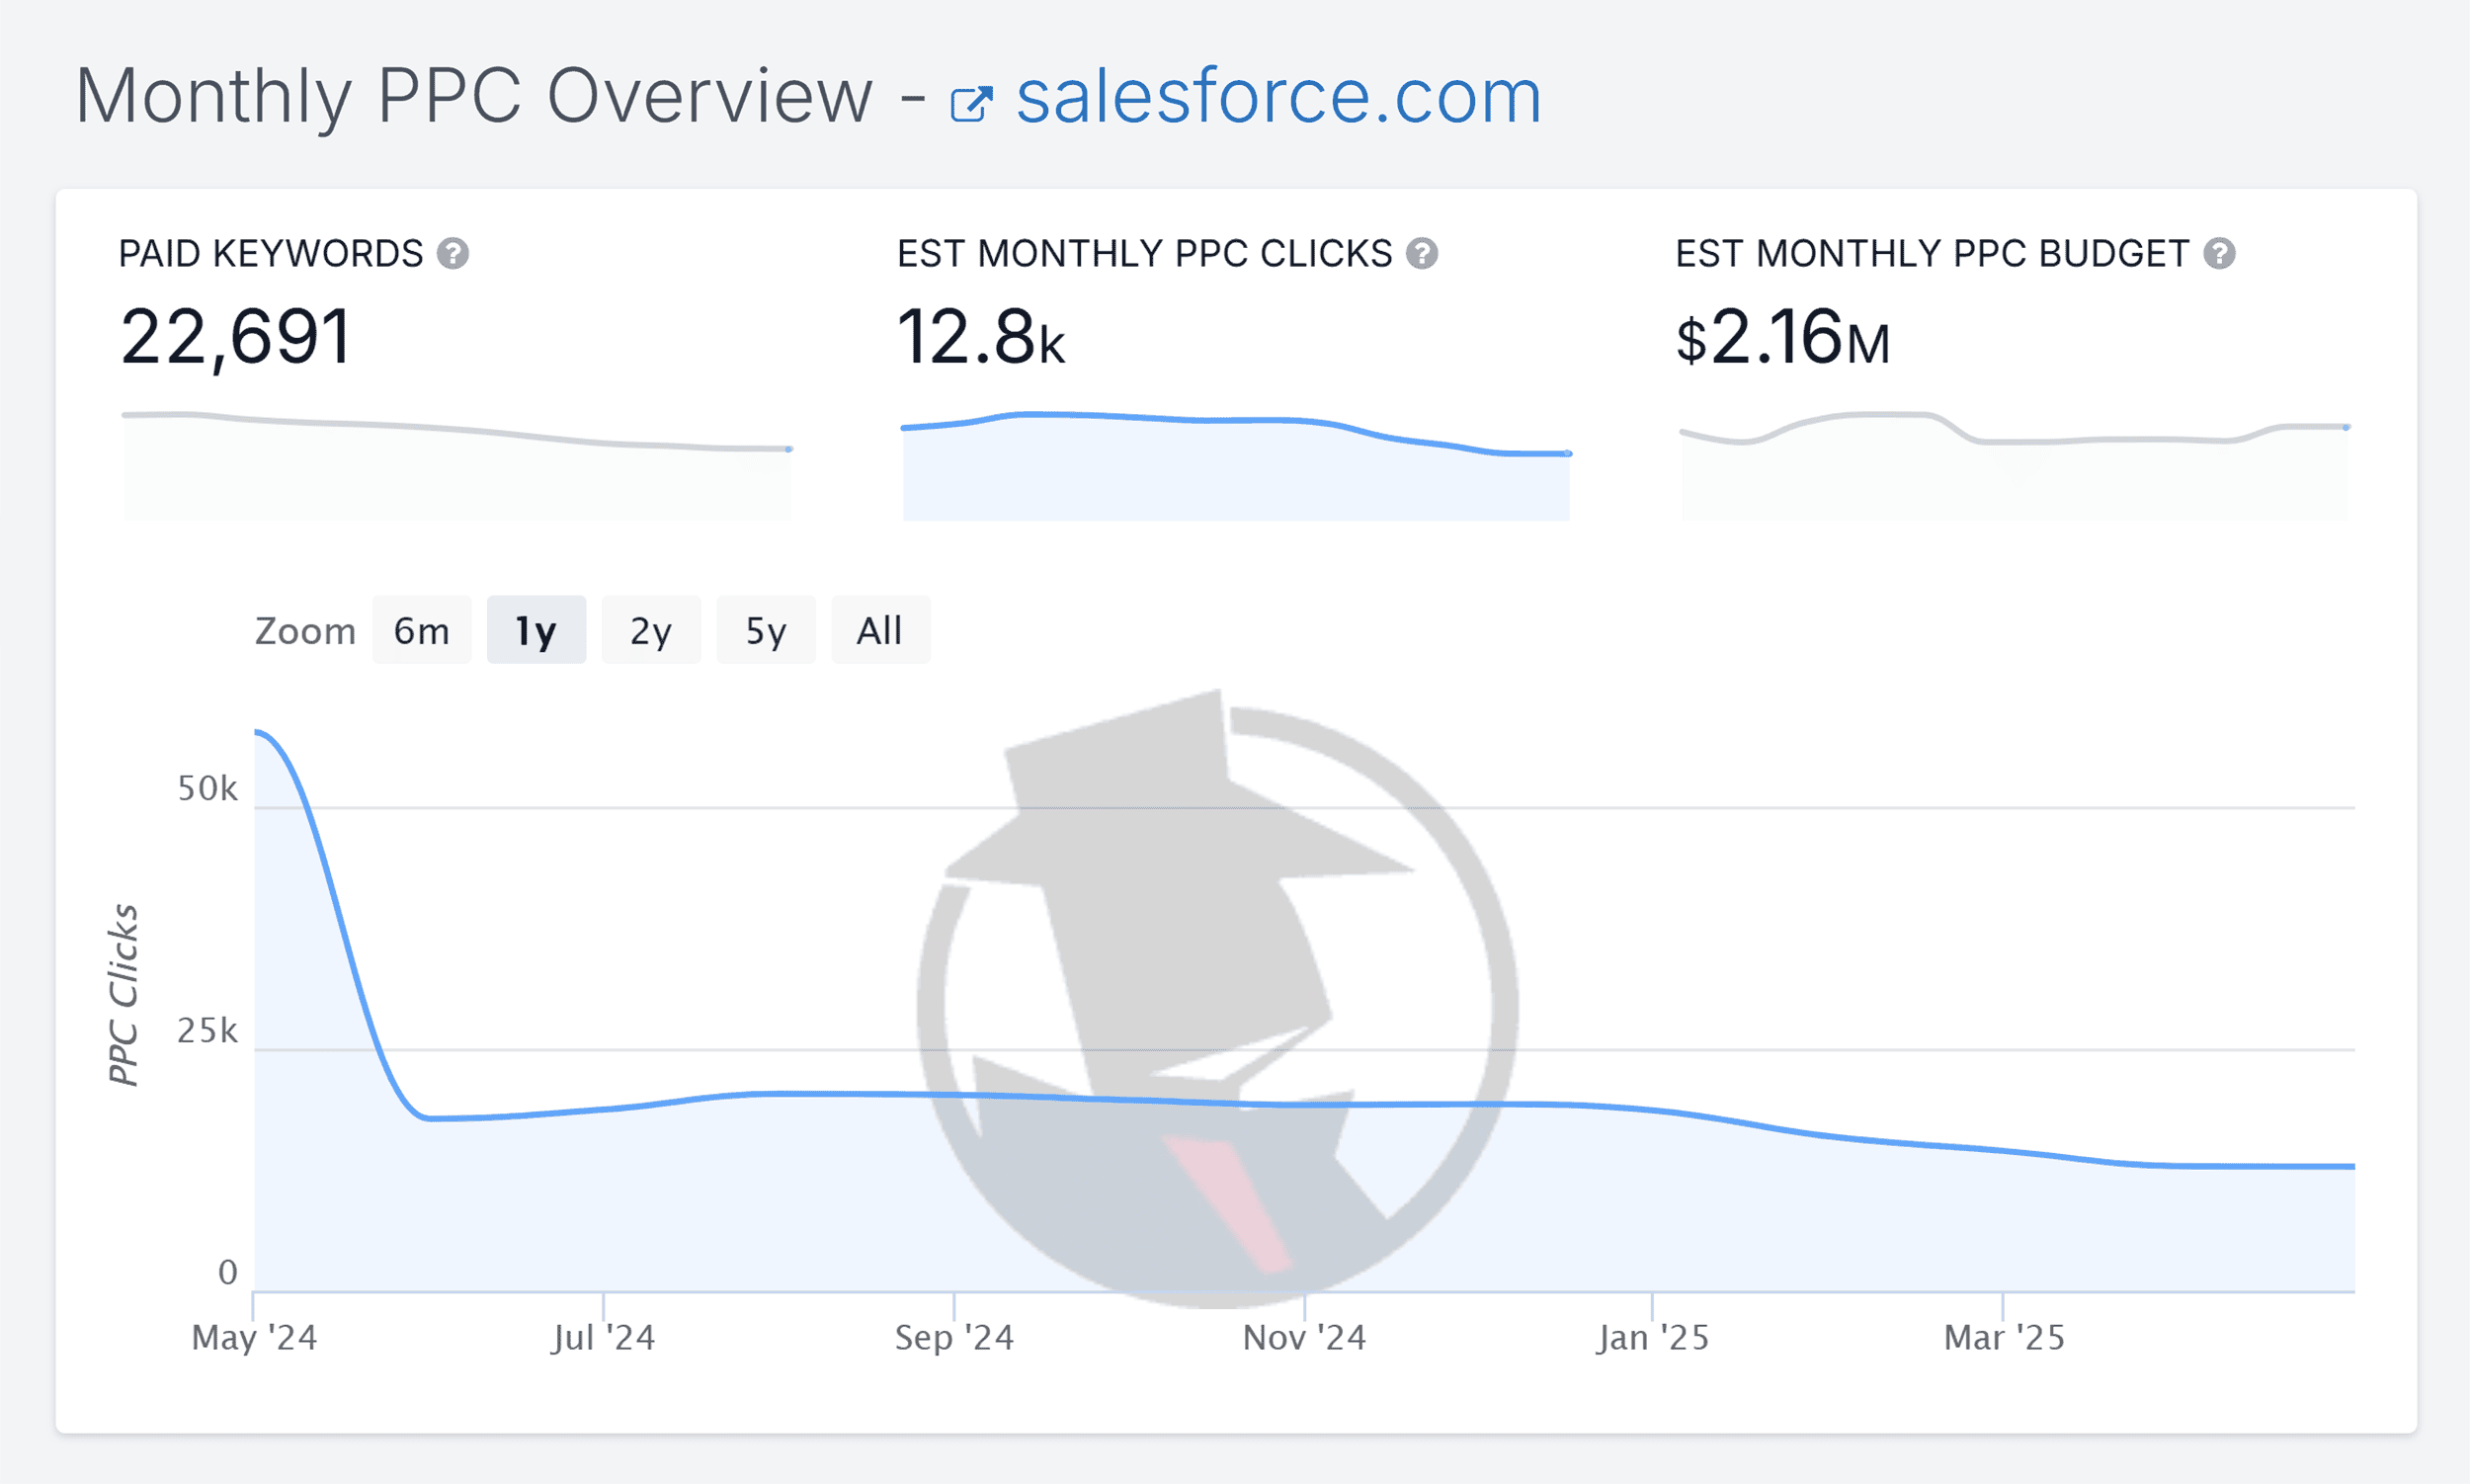The width and height of the screenshot is (2470, 1484).
Task: Switch to the 5y zoom range
Action: (765, 629)
